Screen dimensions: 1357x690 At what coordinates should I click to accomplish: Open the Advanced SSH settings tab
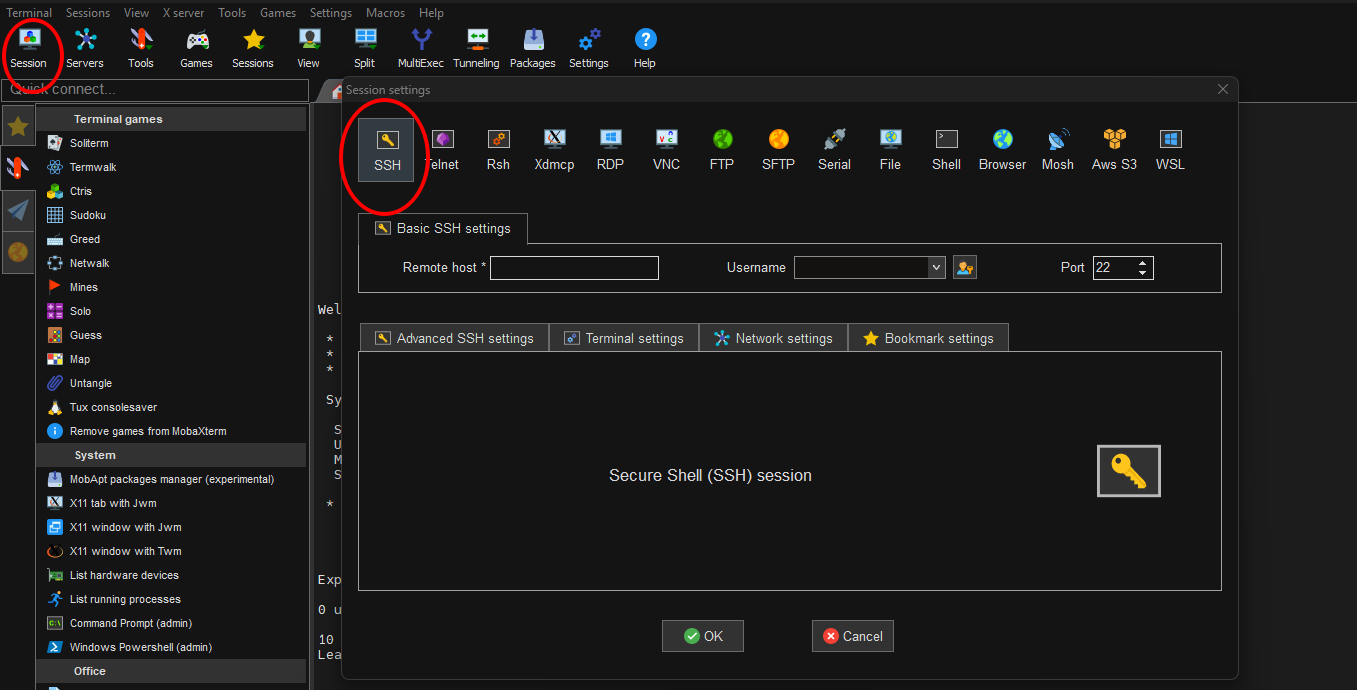coord(454,338)
